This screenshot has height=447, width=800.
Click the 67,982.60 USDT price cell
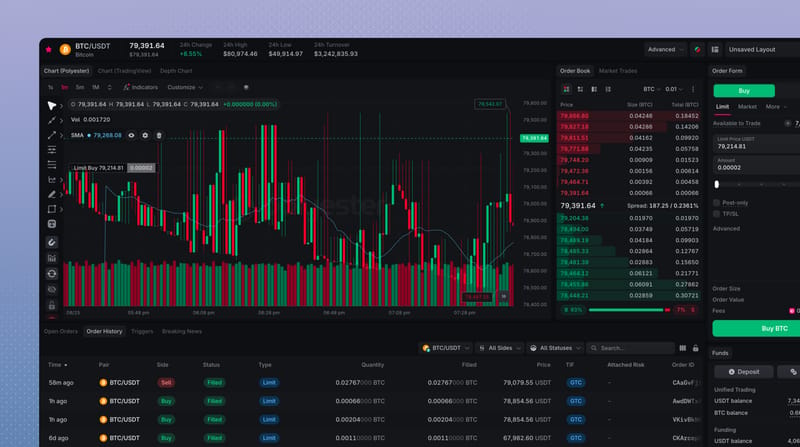coord(527,438)
